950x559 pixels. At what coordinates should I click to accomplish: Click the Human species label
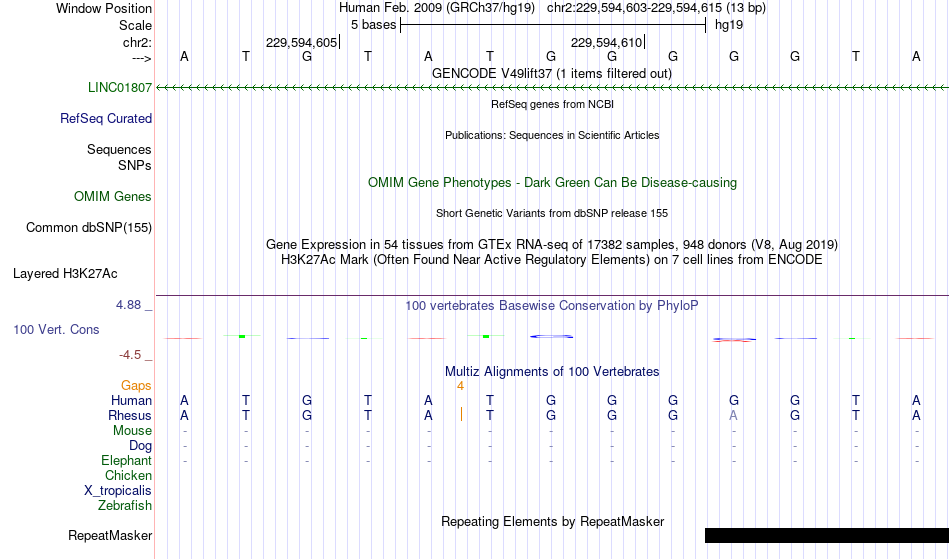tap(131, 400)
